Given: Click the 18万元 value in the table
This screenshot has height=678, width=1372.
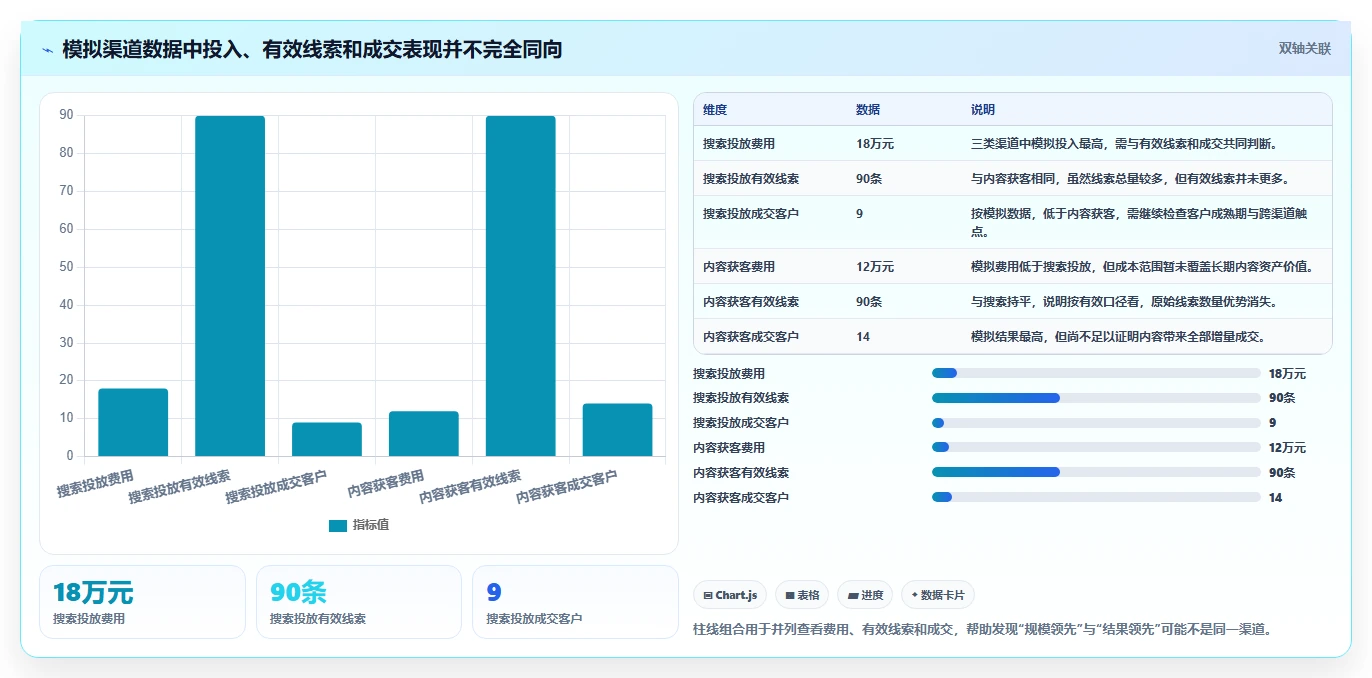Looking at the screenshot, I should 875,144.
